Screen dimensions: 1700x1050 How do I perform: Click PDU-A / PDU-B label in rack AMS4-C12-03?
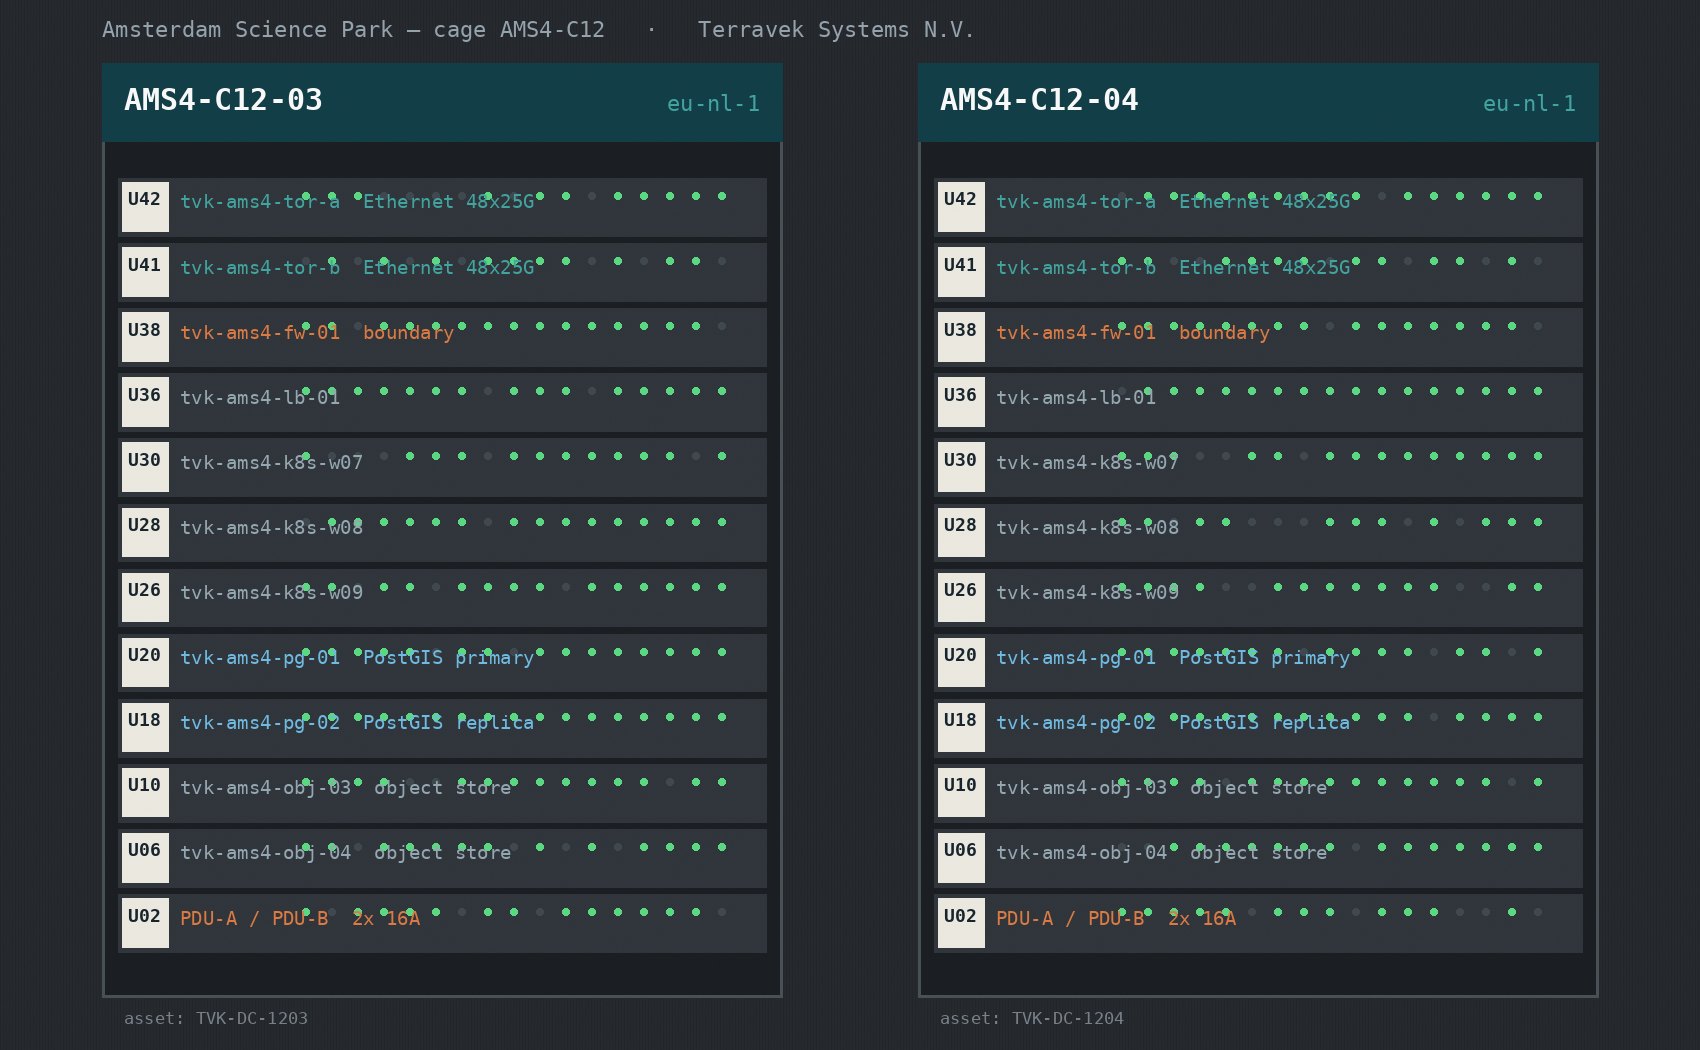coord(254,918)
